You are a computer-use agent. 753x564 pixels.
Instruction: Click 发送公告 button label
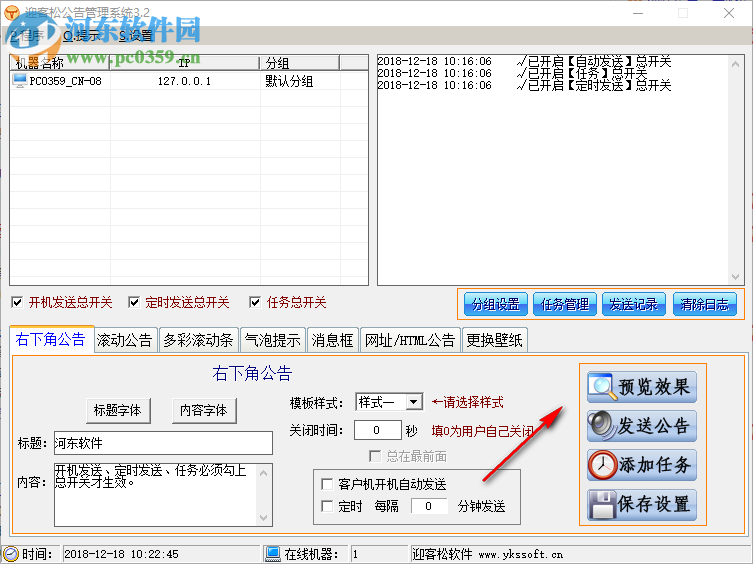[x=655, y=426]
